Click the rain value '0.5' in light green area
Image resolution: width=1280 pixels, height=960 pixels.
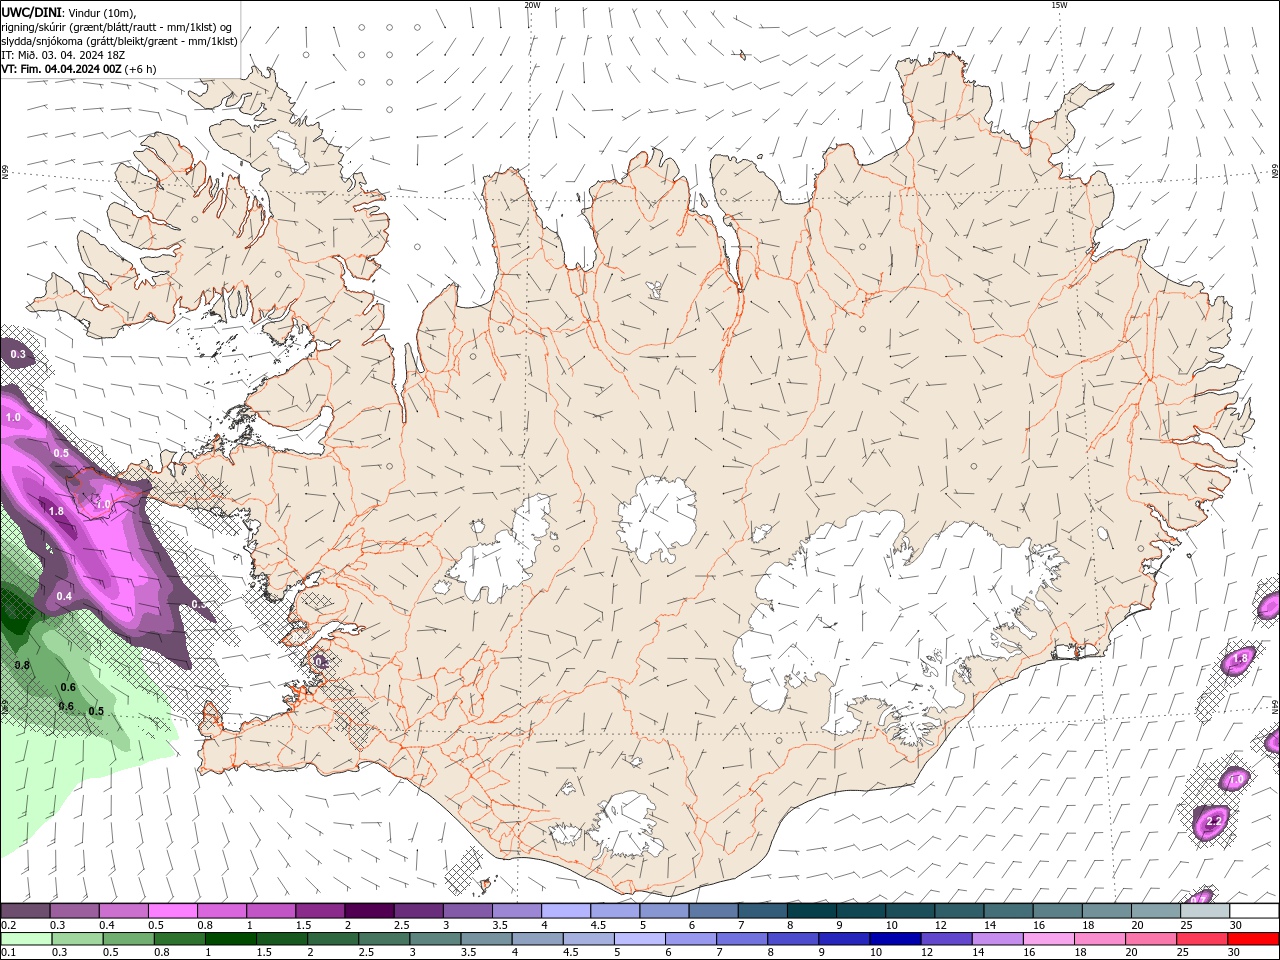coord(96,711)
